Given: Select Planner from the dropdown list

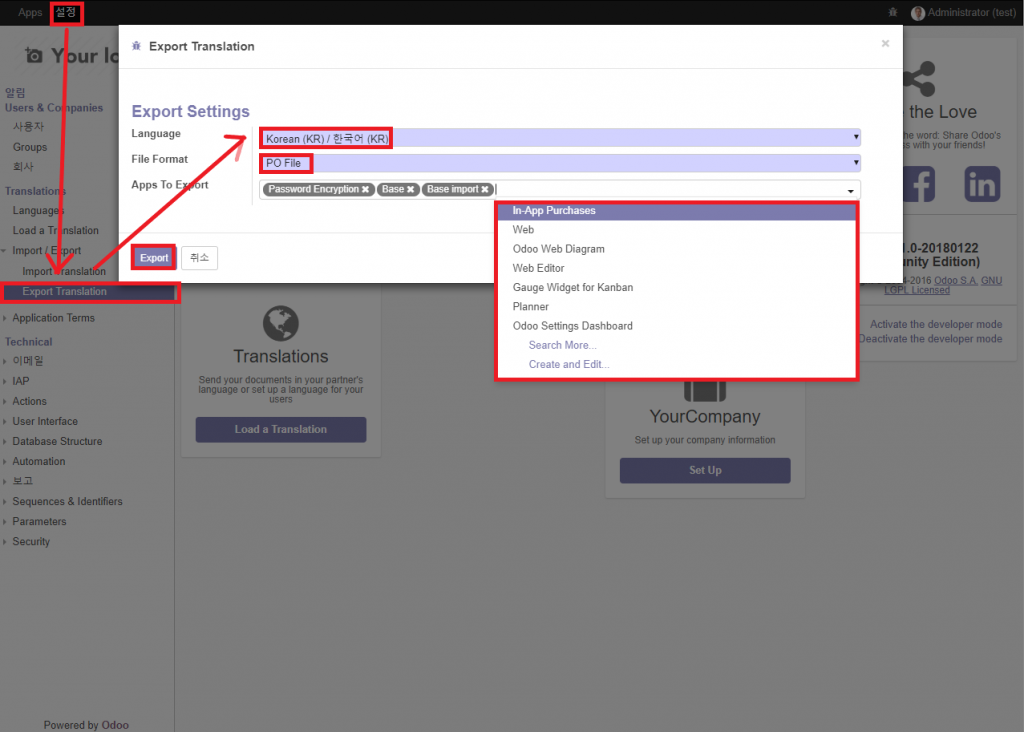Looking at the screenshot, I should (x=676, y=306).
